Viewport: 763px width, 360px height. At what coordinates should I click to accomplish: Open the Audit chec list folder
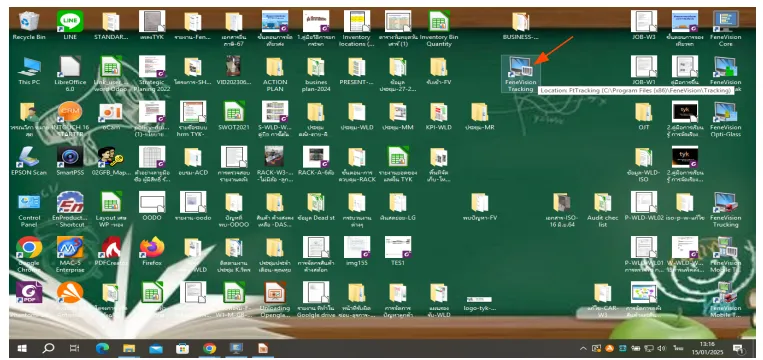tap(602, 210)
